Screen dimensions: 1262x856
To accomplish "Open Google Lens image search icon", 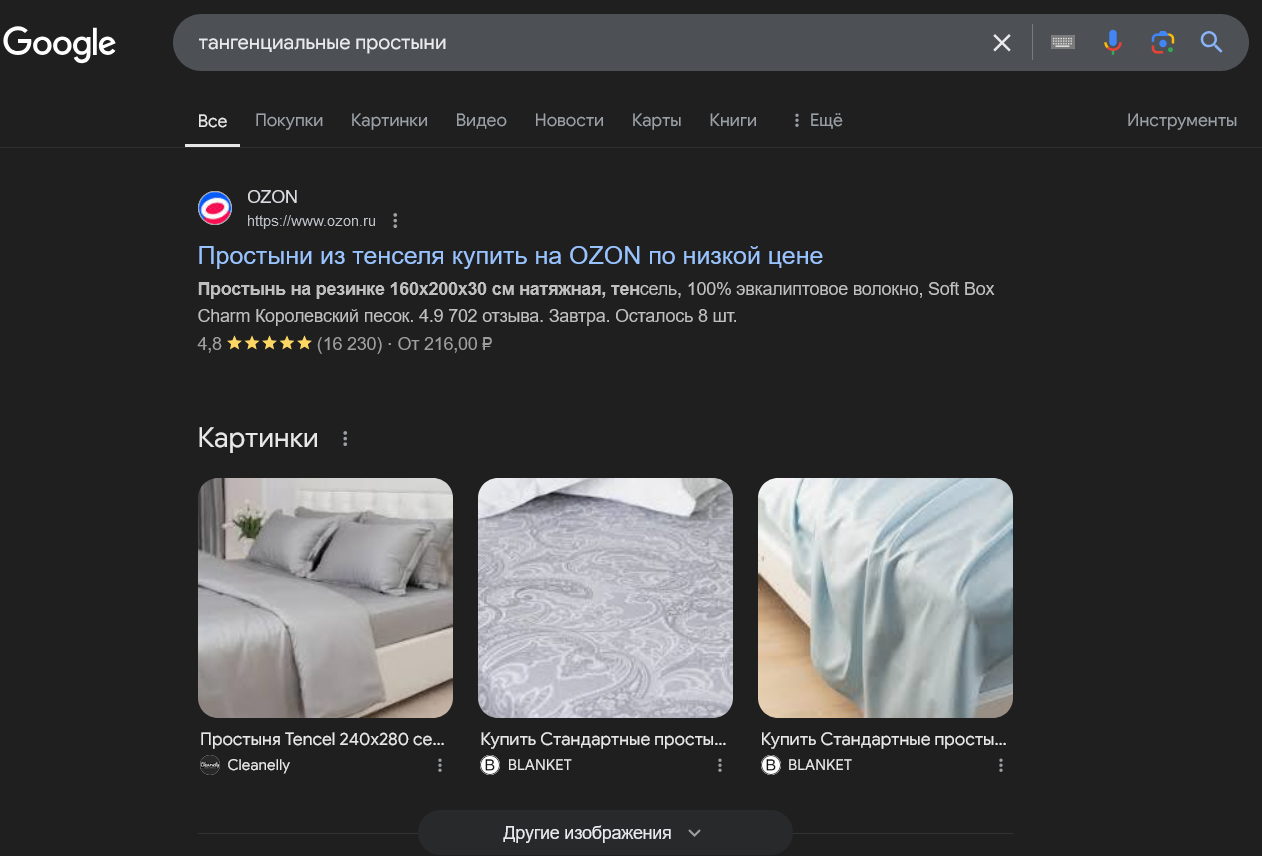I will [1162, 42].
